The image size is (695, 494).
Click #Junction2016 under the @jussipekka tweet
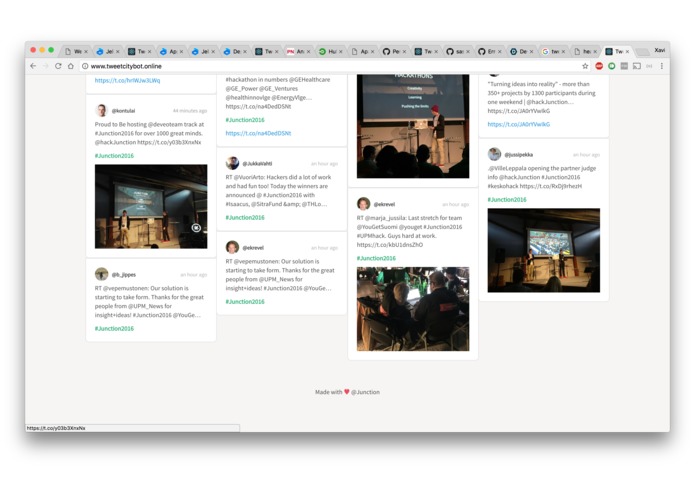click(x=507, y=200)
